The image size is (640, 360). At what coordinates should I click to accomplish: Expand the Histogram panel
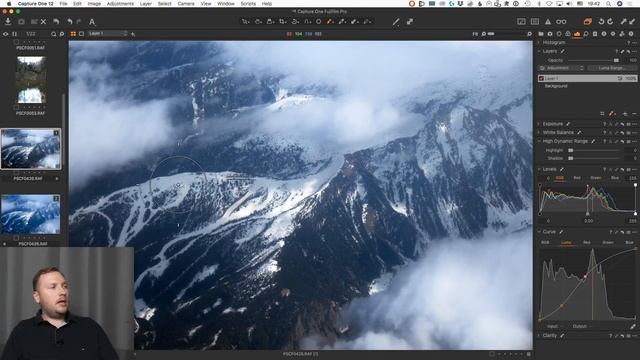point(539,42)
